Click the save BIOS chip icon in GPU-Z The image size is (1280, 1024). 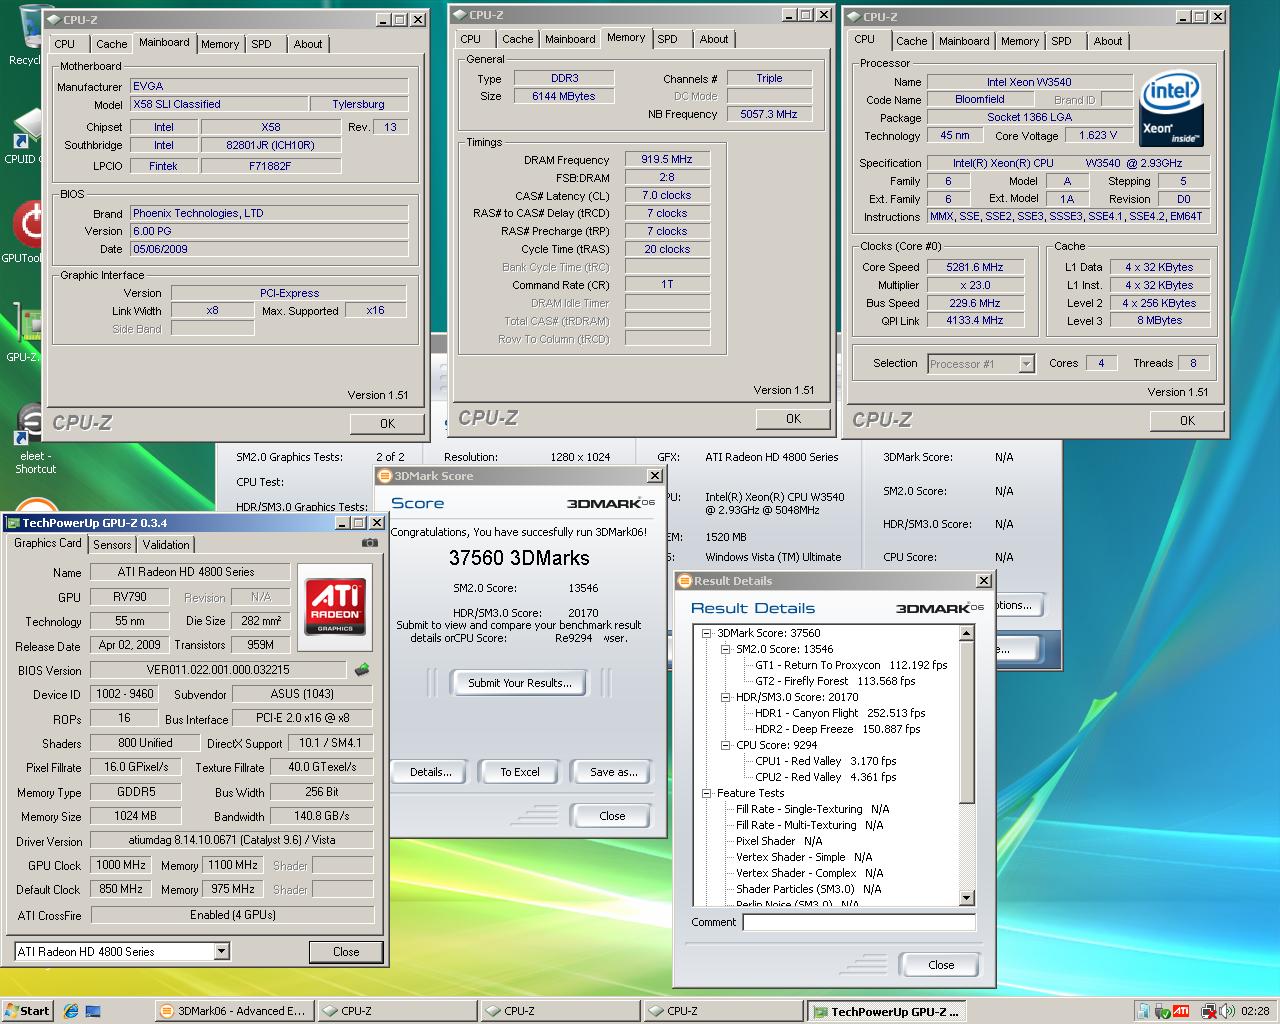(x=362, y=670)
